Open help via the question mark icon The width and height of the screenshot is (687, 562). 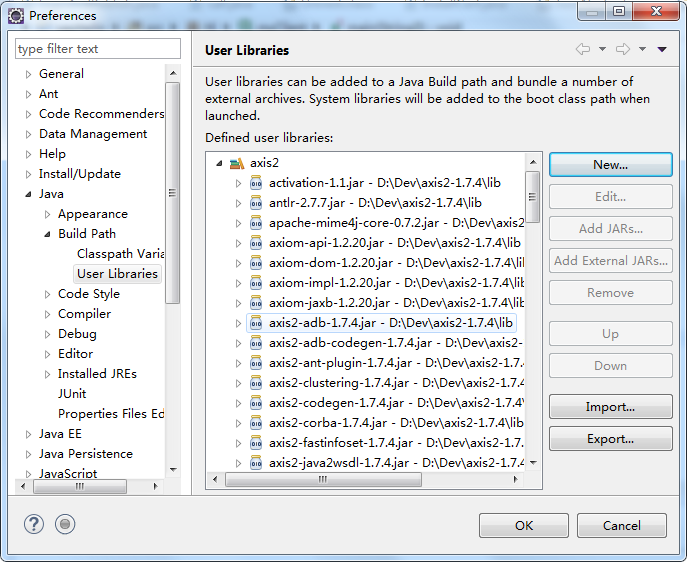pos(34,524)
